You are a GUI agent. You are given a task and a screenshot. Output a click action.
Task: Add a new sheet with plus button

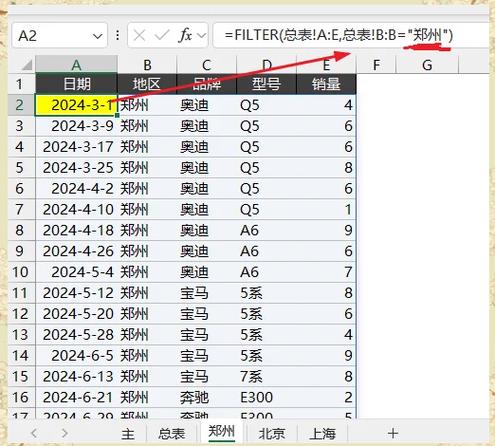pos(393,433)
